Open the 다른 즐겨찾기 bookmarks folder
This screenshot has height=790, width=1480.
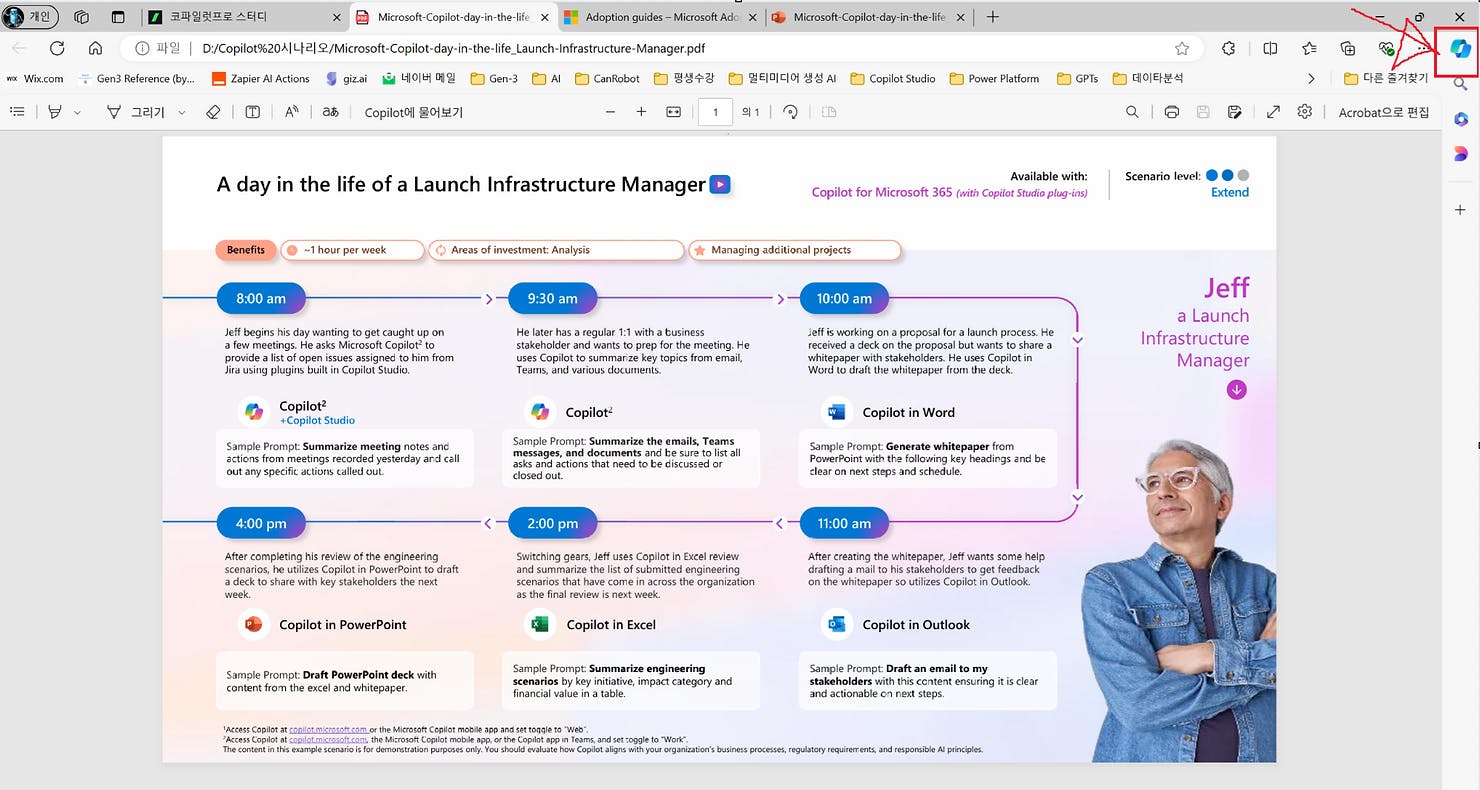click(1386, 78)
